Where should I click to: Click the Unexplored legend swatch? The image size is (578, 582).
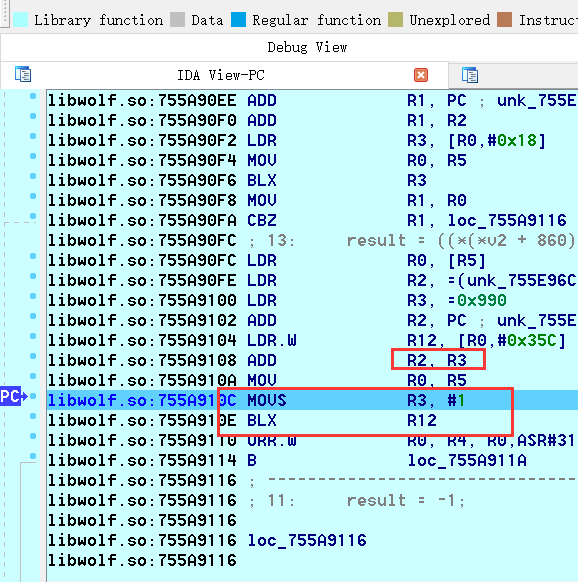tap(395, 20)
